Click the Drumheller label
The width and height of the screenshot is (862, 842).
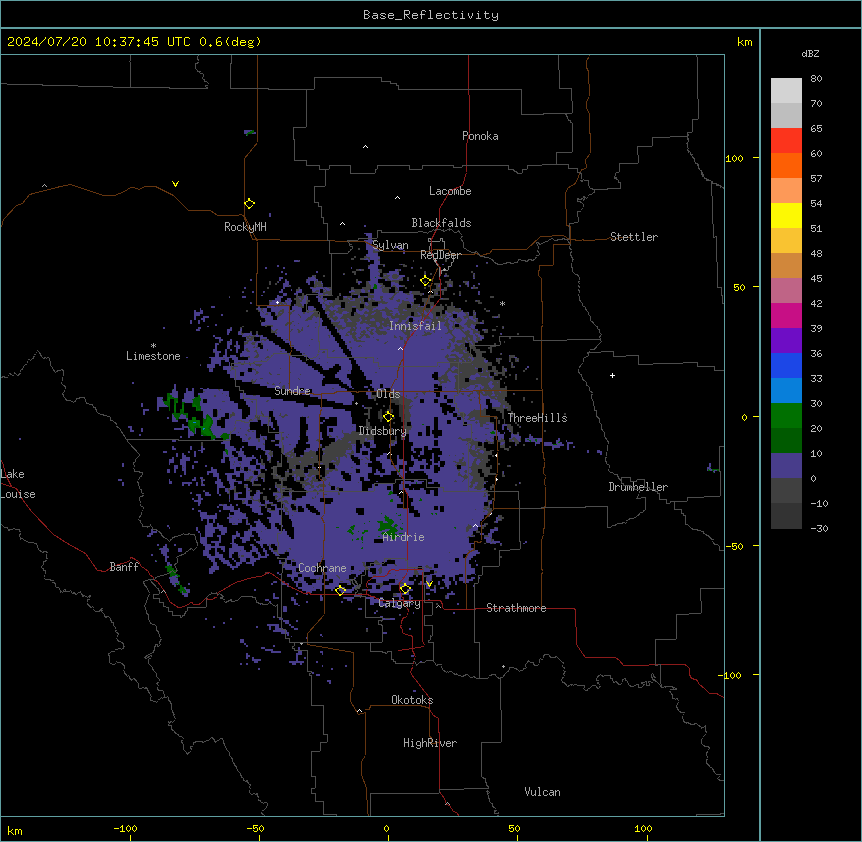click(x=638, y=487)
